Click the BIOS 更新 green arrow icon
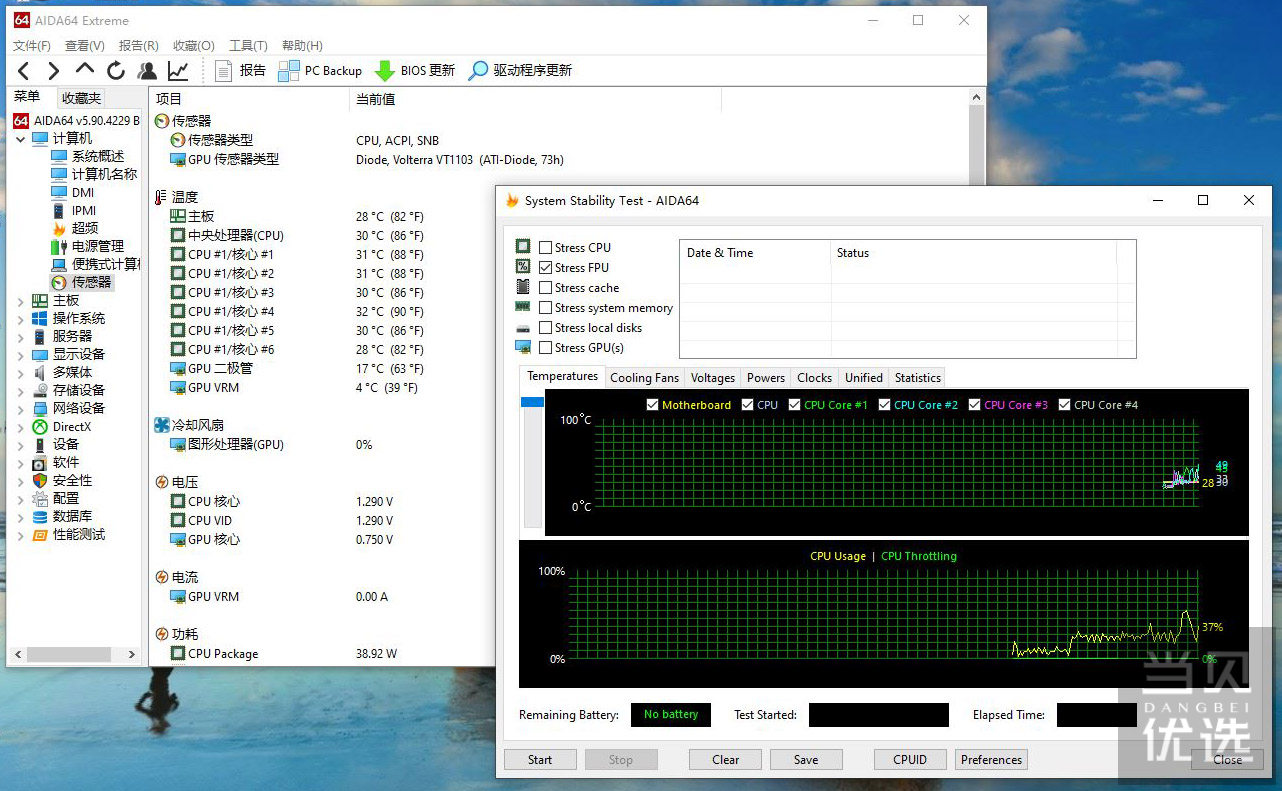Viewport: 1282px width, 791px height. click(385, 71)
